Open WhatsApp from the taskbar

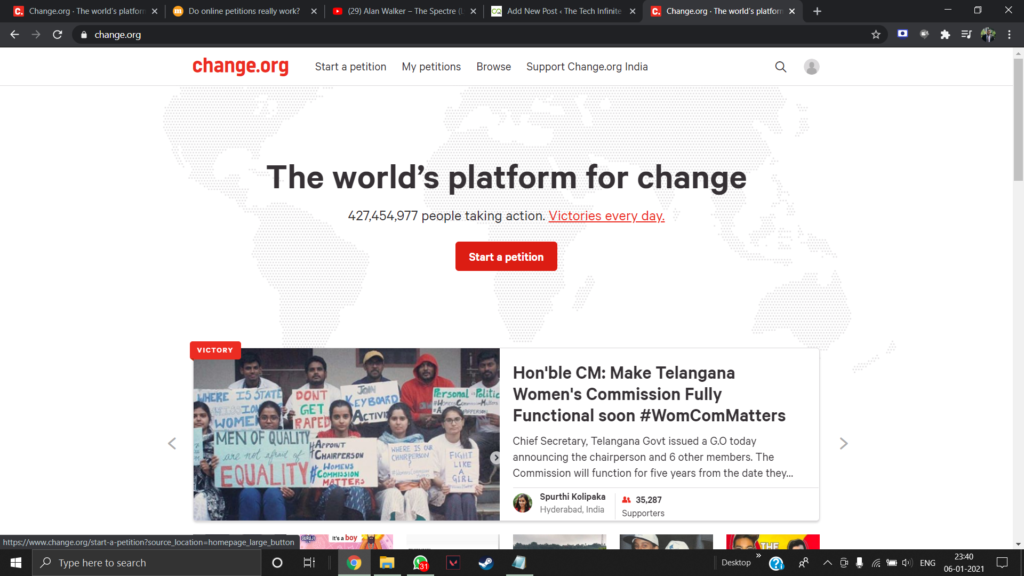point(421,562)
